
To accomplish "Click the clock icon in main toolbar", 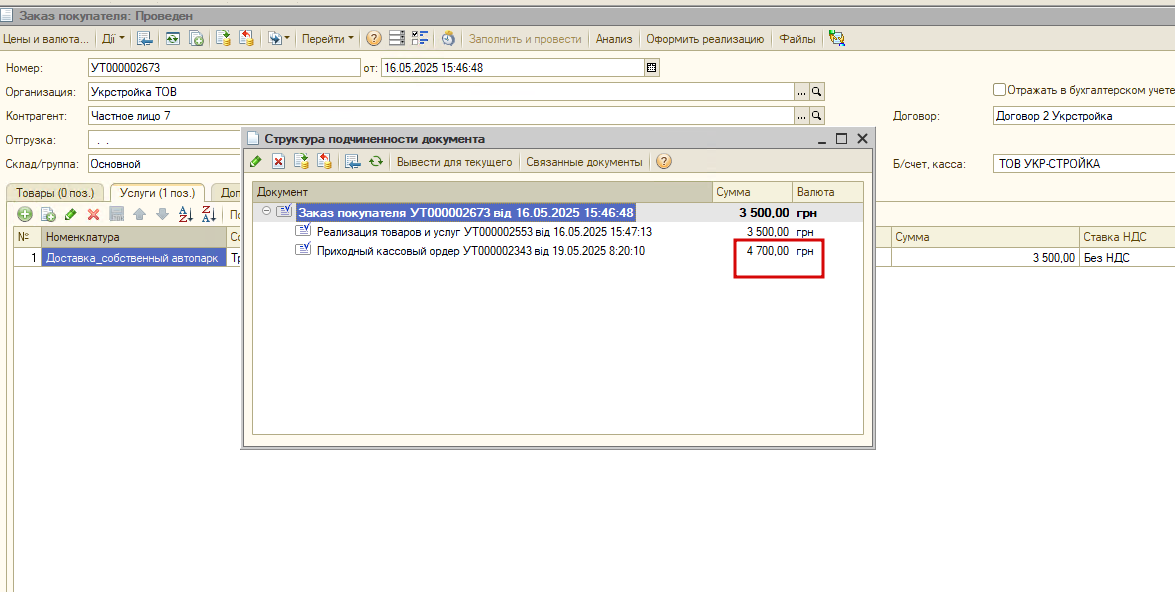I will [448, 38].
